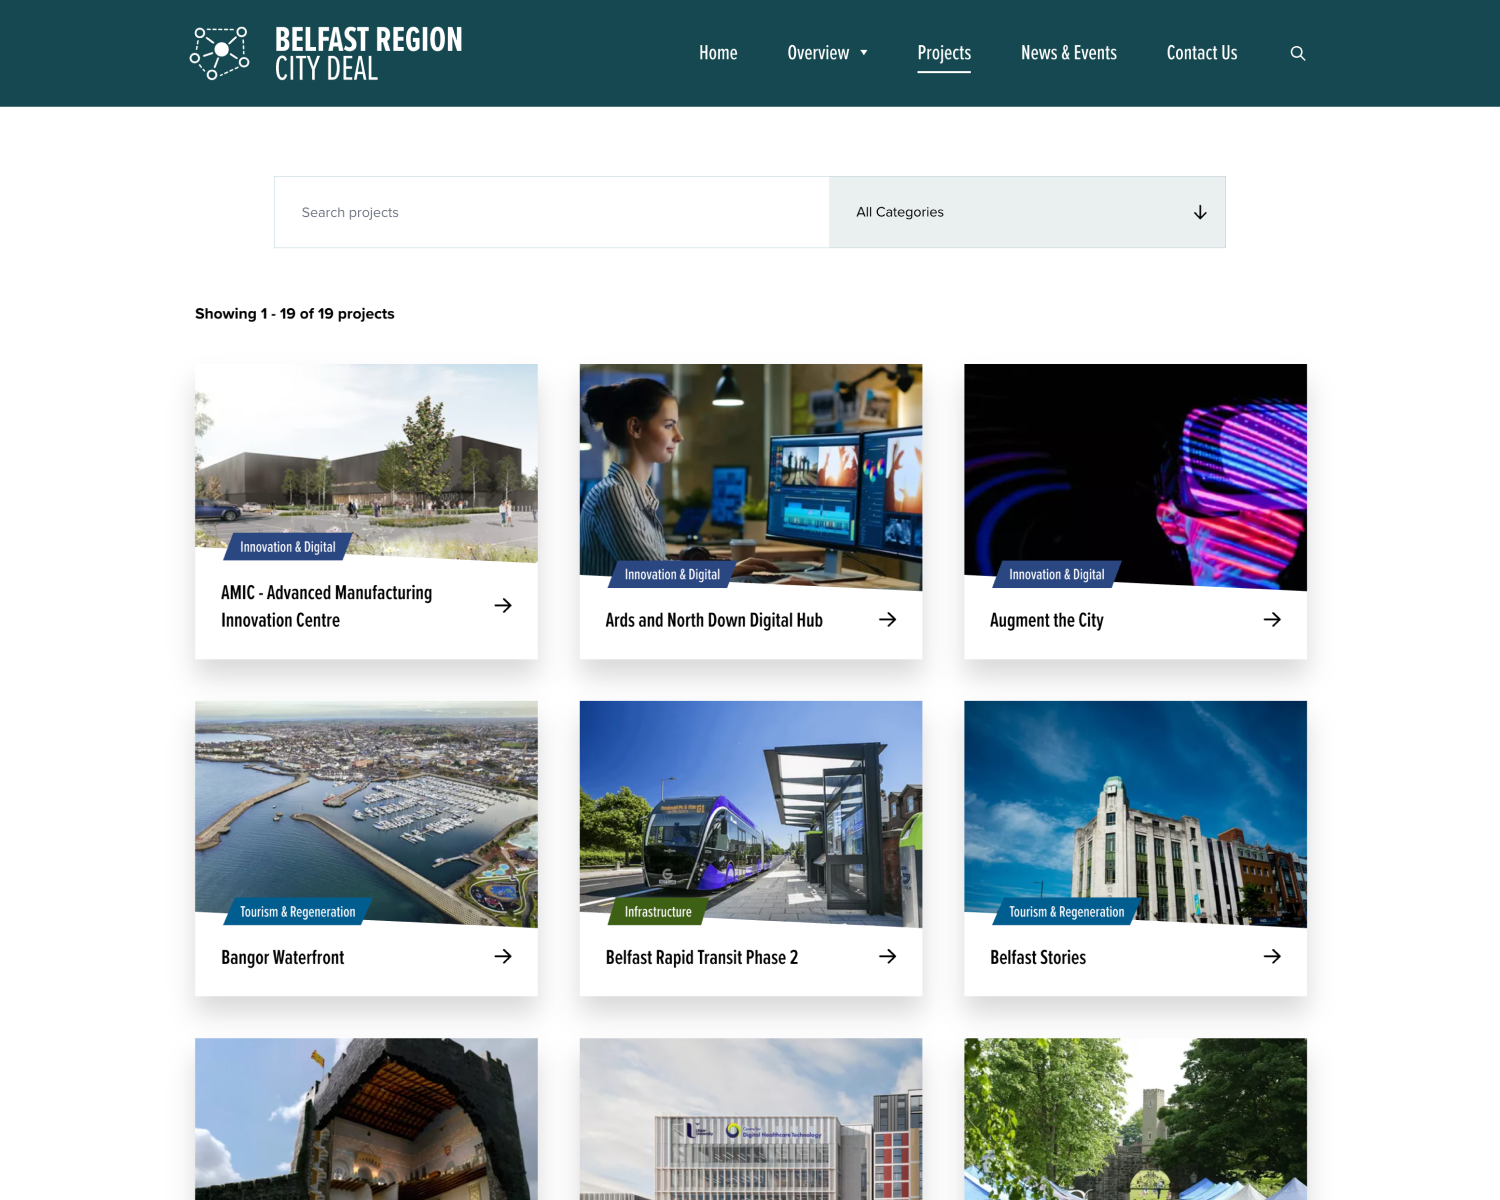
Task: Click arrow icon next to Augment the City
Action: click(1272, 620)
